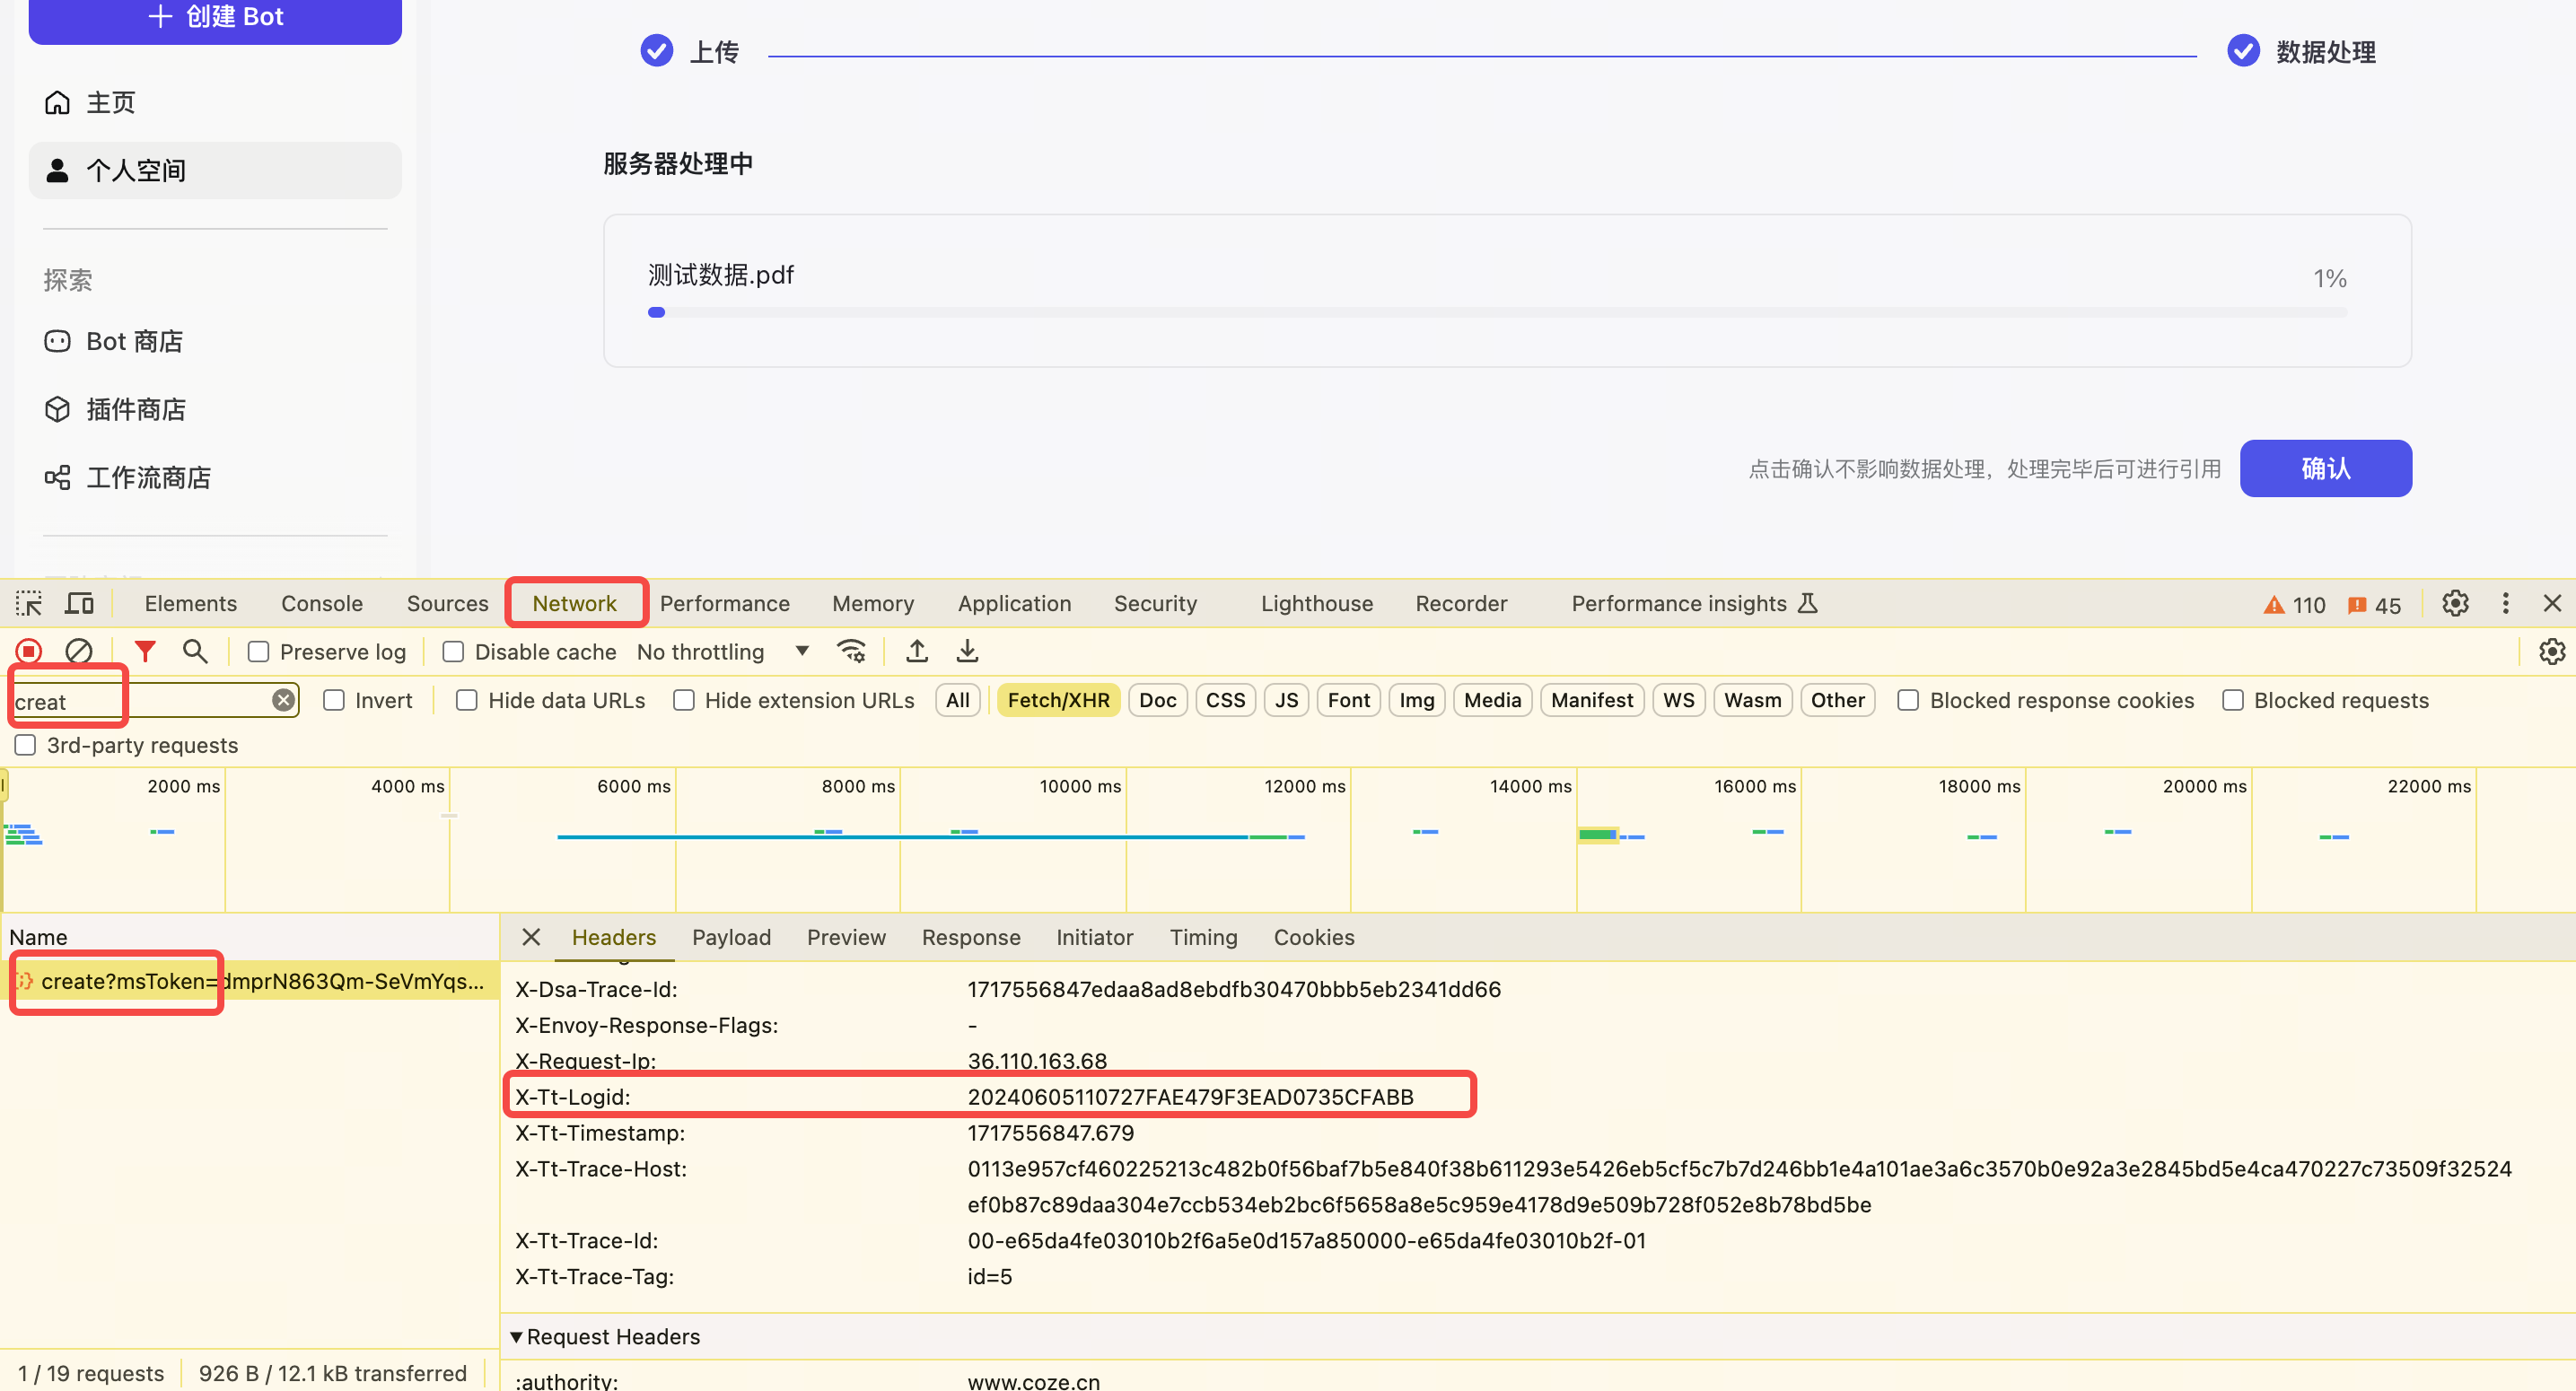Clear the network log
This screenshot has height=1391, width=2576.
79,652
